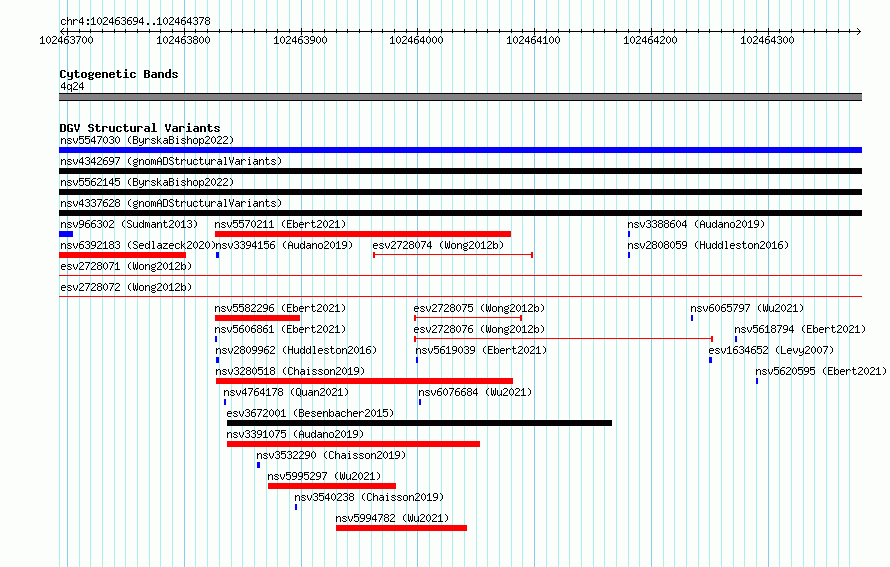Click the nsv5562145 (ByrskaBishop2022) label

(x=147, y=182)
